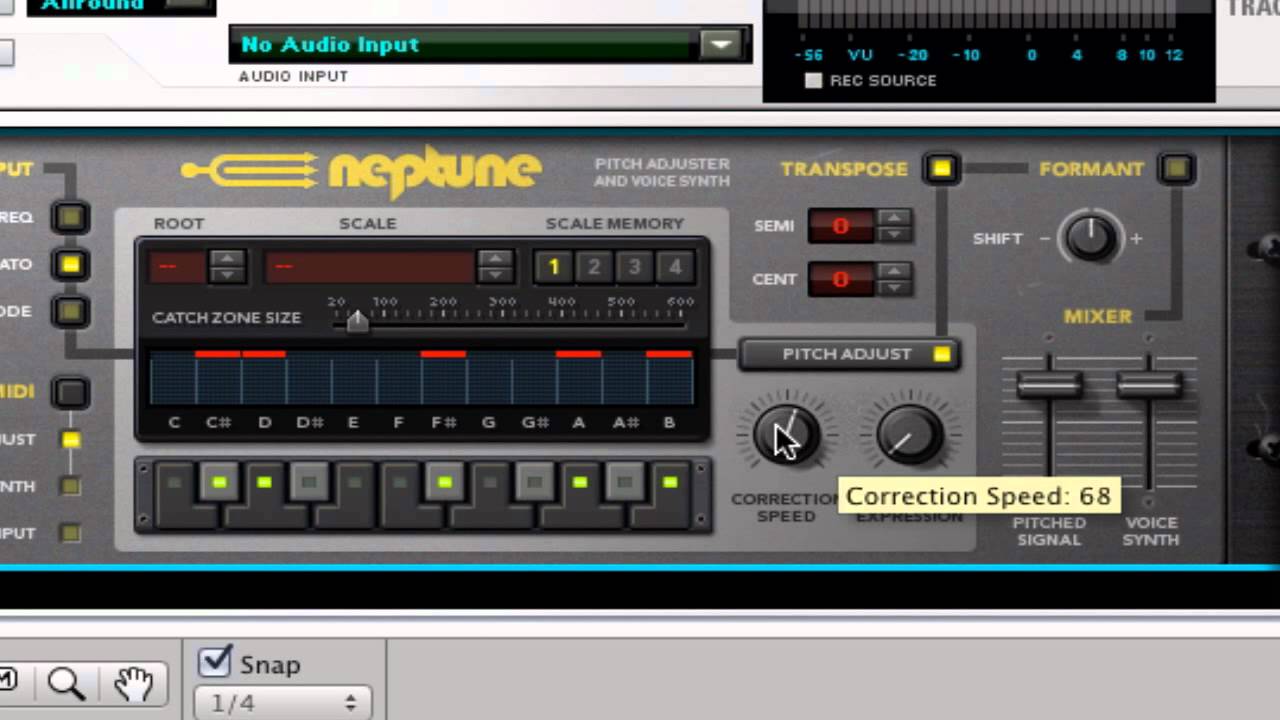Select the magnifying glass zoom tool
The image size is (1280, 720).
67,683
